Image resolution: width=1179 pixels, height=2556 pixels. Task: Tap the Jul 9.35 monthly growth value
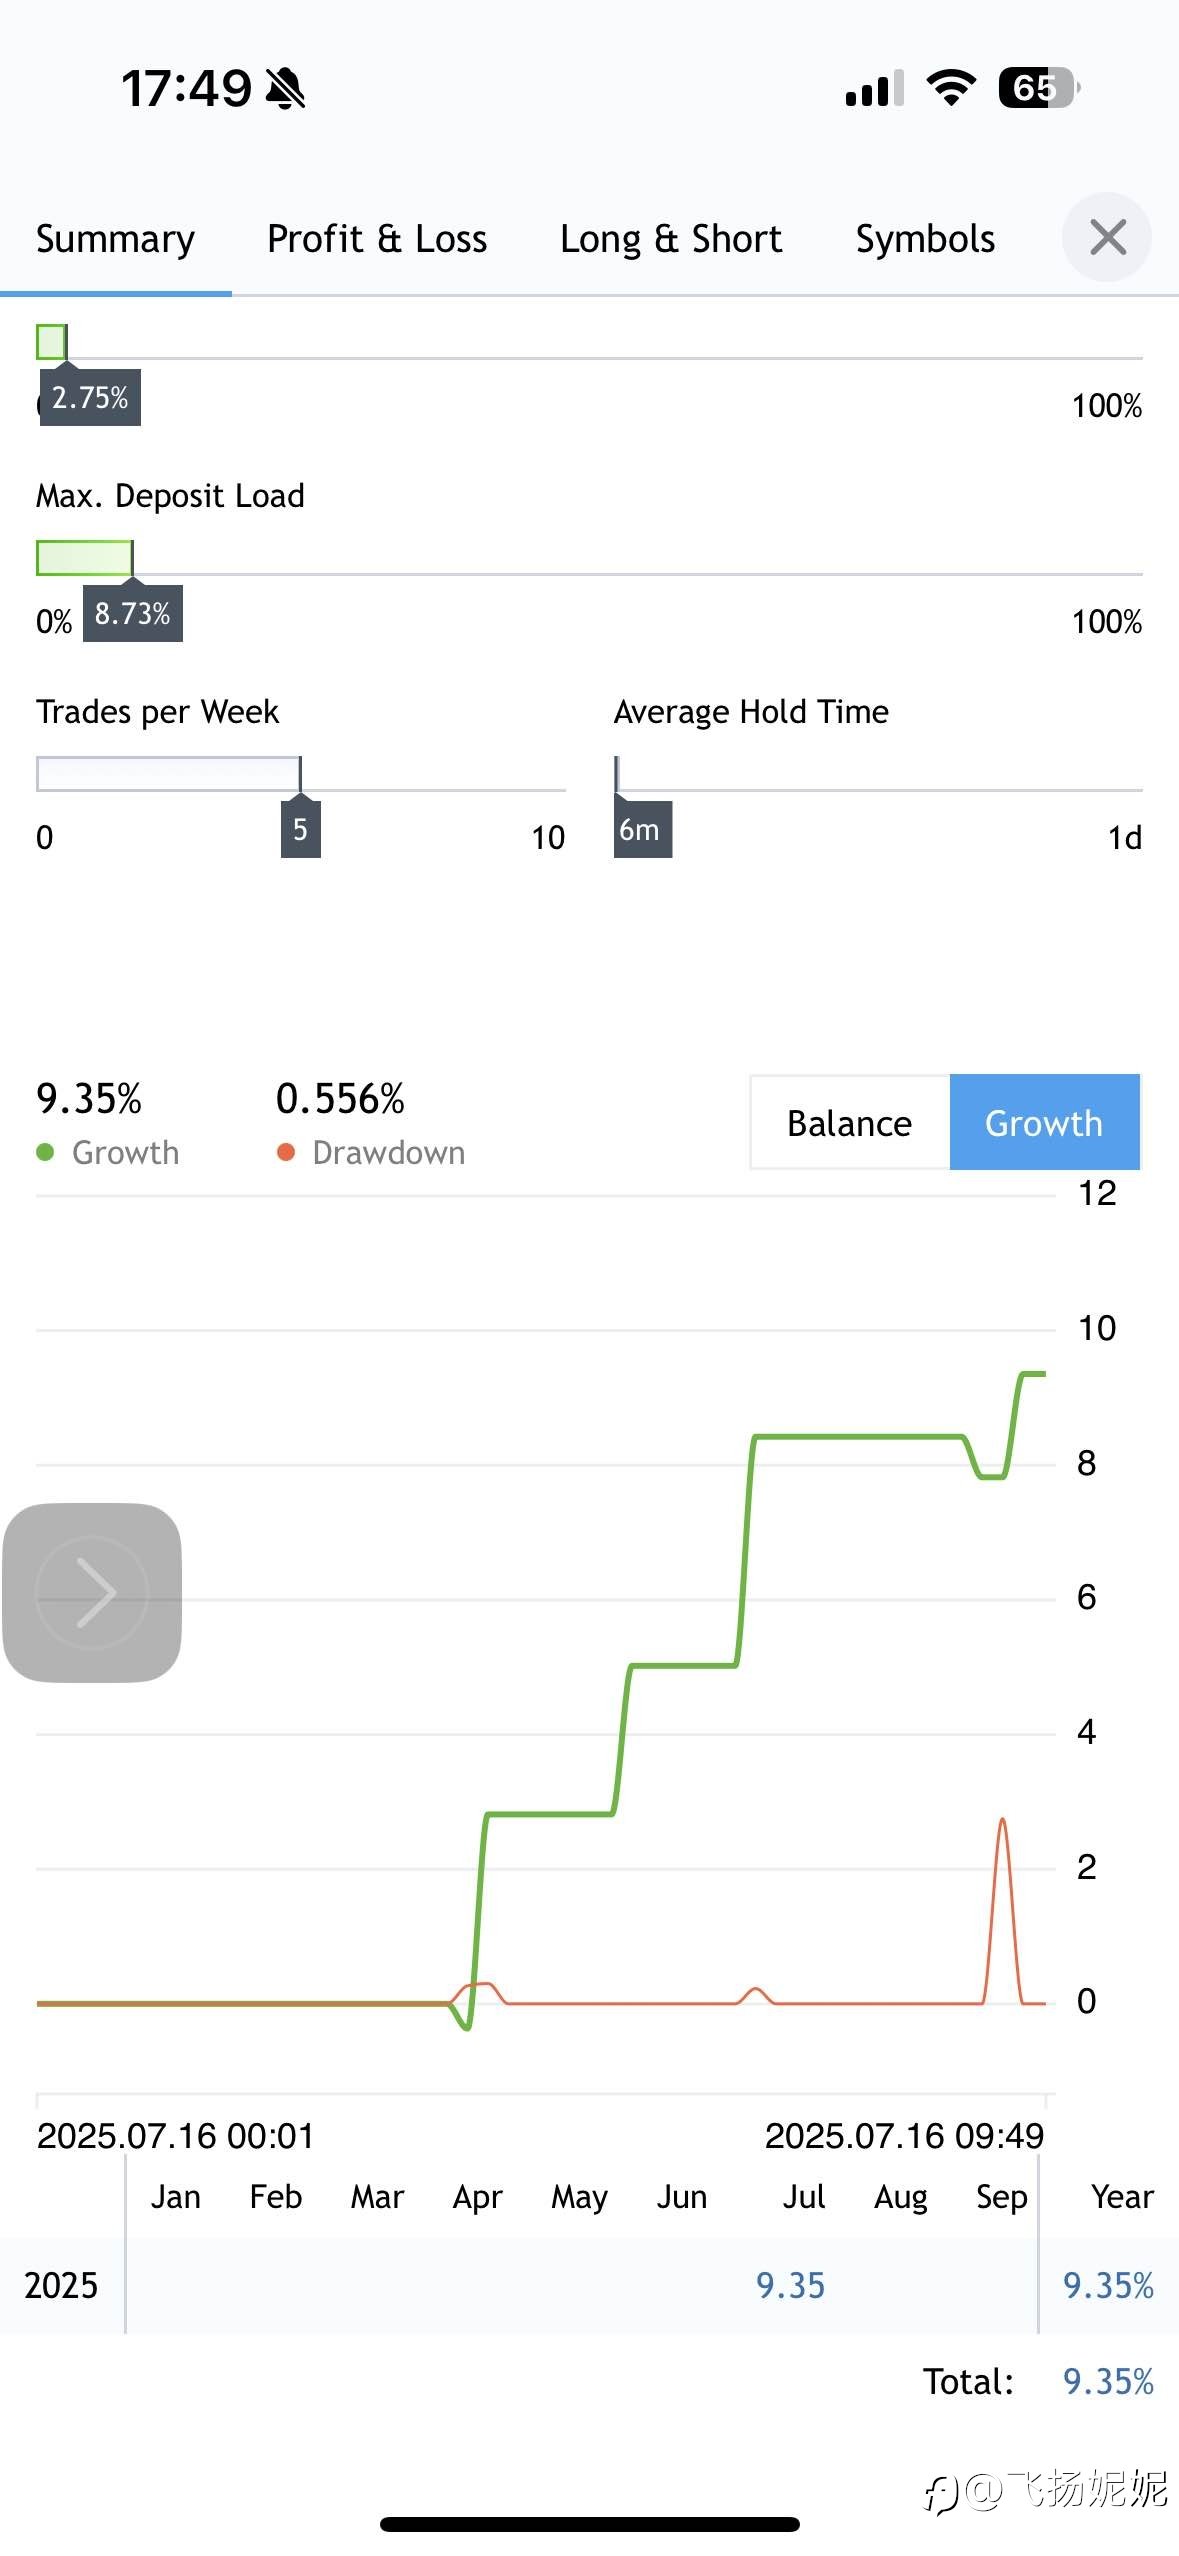point(790,2285)
